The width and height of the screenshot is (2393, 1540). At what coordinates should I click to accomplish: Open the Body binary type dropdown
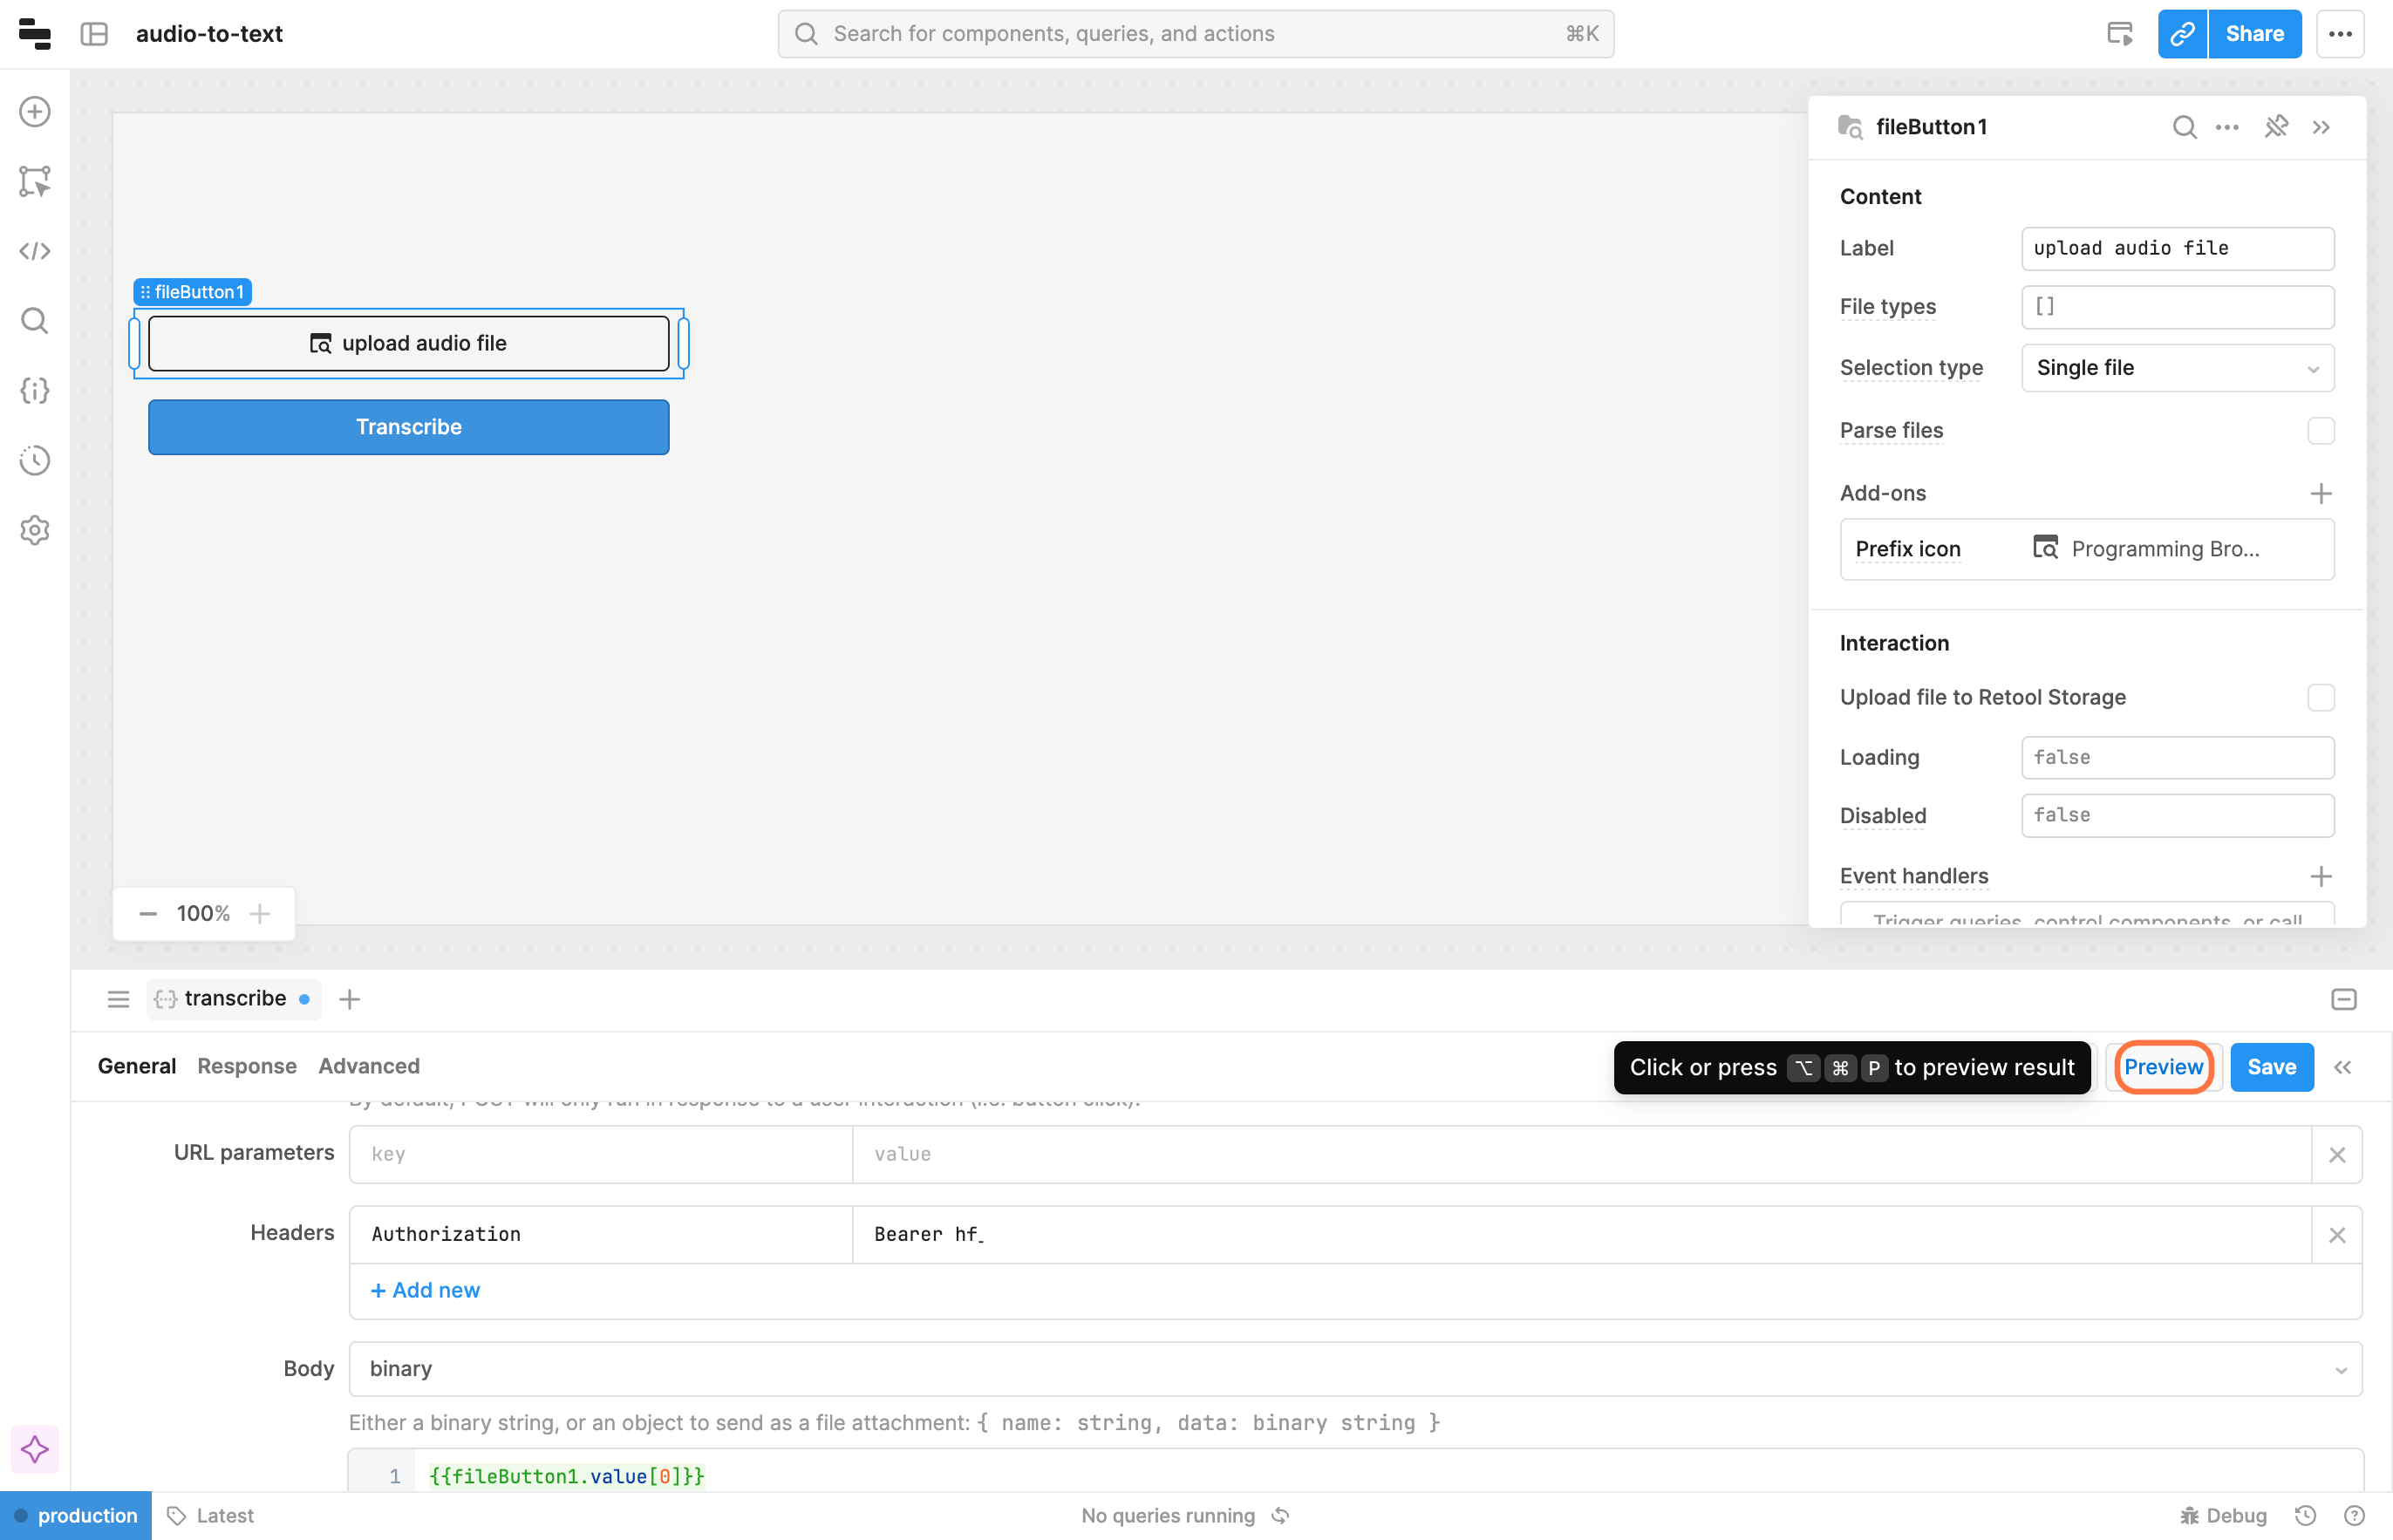(x=1354, y=1369)
